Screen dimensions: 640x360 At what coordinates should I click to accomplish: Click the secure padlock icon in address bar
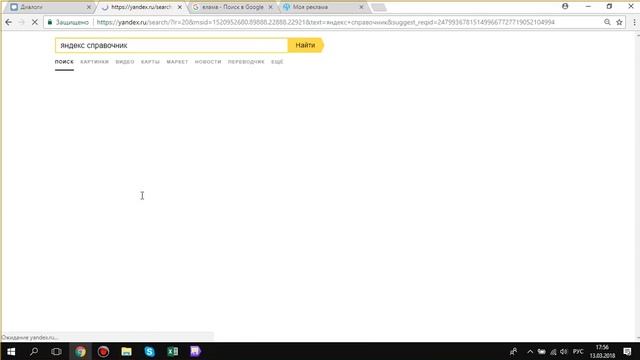point(50,22)
